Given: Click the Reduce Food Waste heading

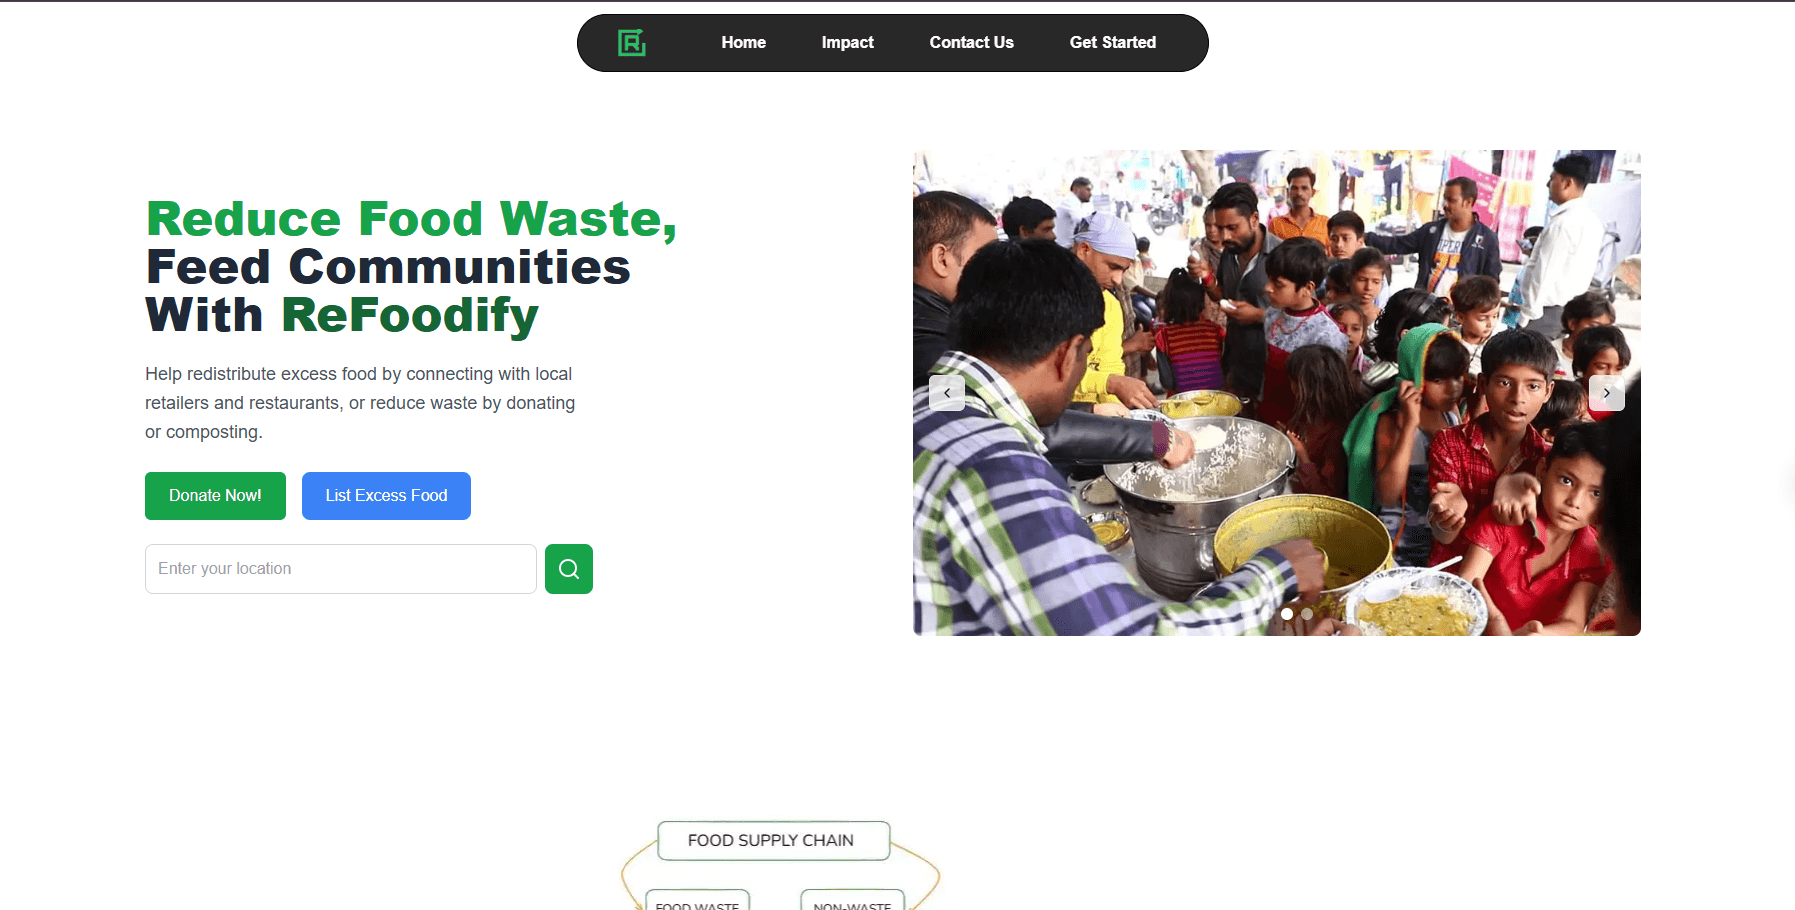Looking at the screenshot, I should (x=411, y=219).
